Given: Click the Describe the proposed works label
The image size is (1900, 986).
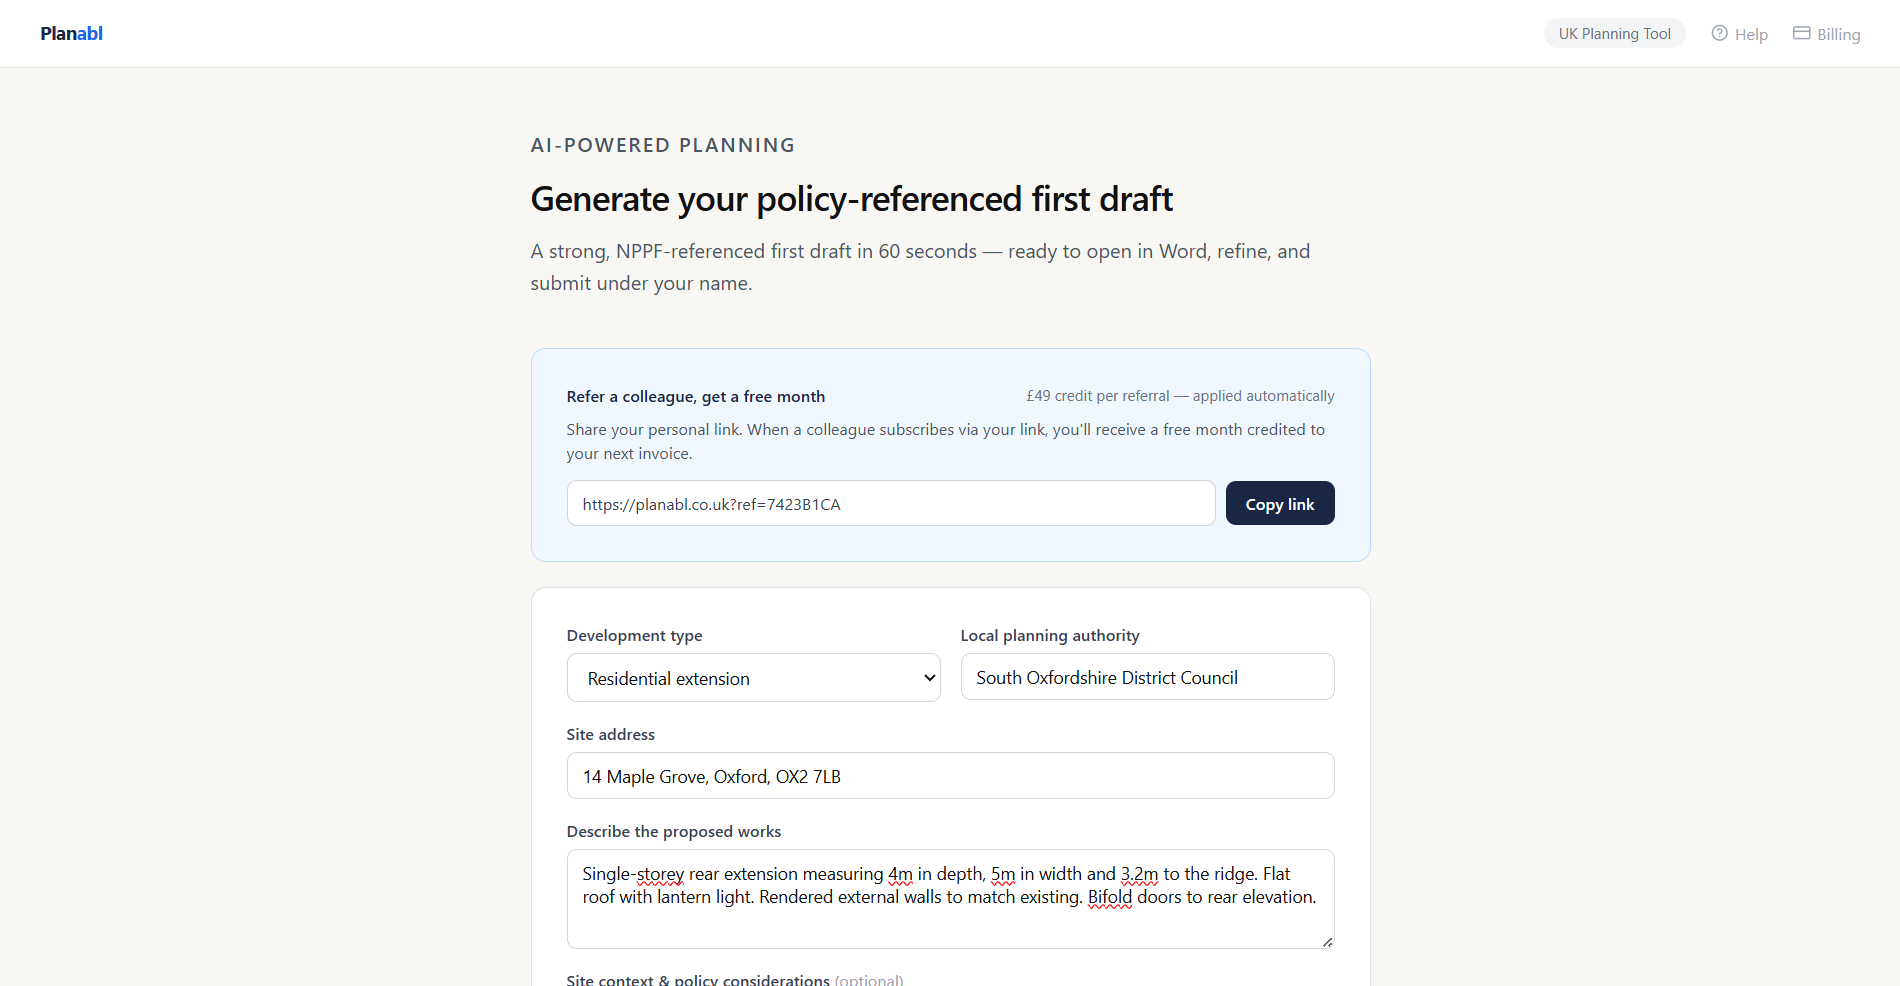Looking at the screenshot, I should pos(673,831).
